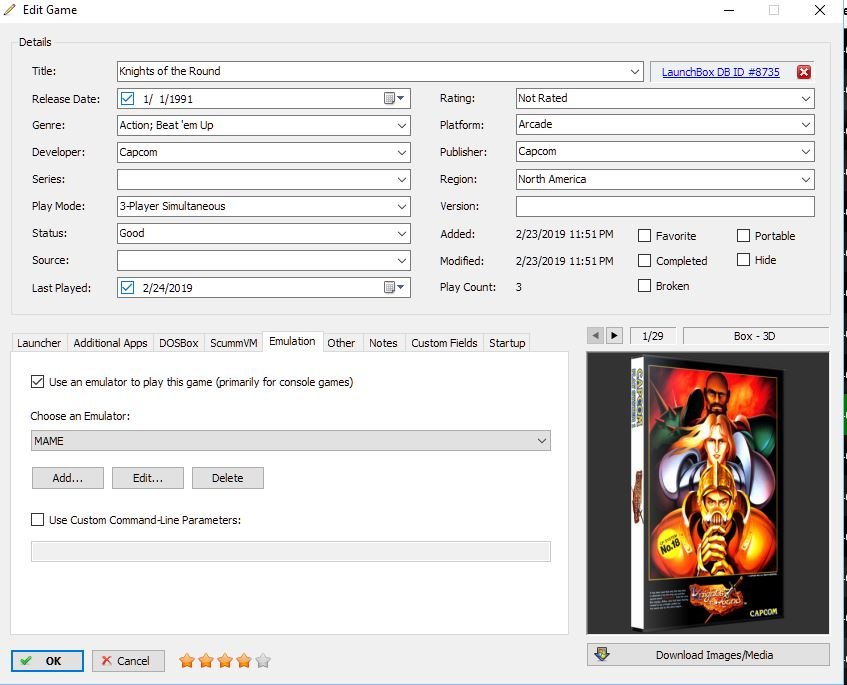Click the Edit... emulator button
Viewport: 847px width, 685px height.
click(148, 478)
